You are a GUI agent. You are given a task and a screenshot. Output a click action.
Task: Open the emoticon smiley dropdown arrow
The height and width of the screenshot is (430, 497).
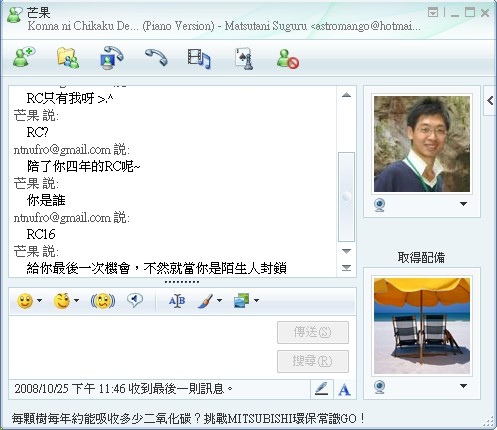tap(39, 301)
